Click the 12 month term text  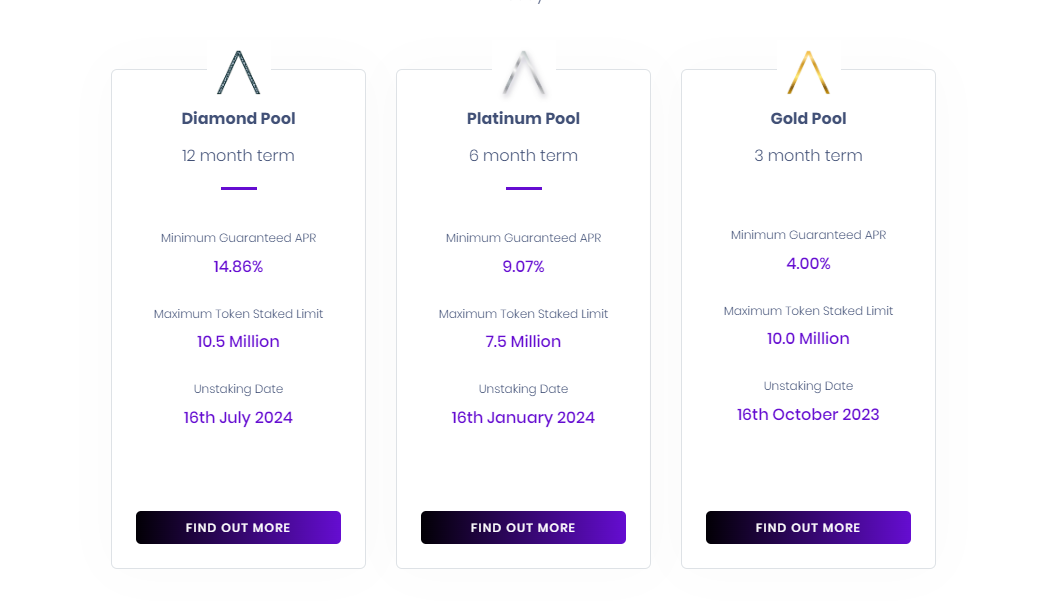238,156
